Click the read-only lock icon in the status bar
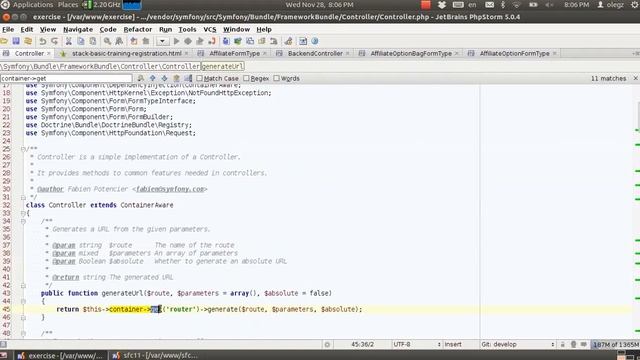Image resolution: width=640 pixels, height=360 pixels. (562, 344)
